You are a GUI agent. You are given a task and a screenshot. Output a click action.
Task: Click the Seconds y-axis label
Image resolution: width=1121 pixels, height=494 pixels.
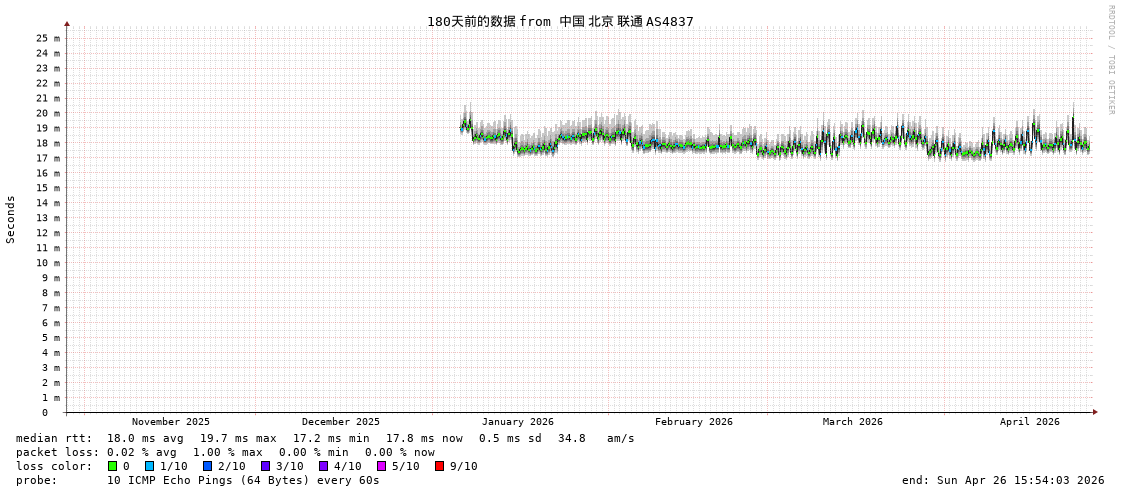click(x=11, y=219)
